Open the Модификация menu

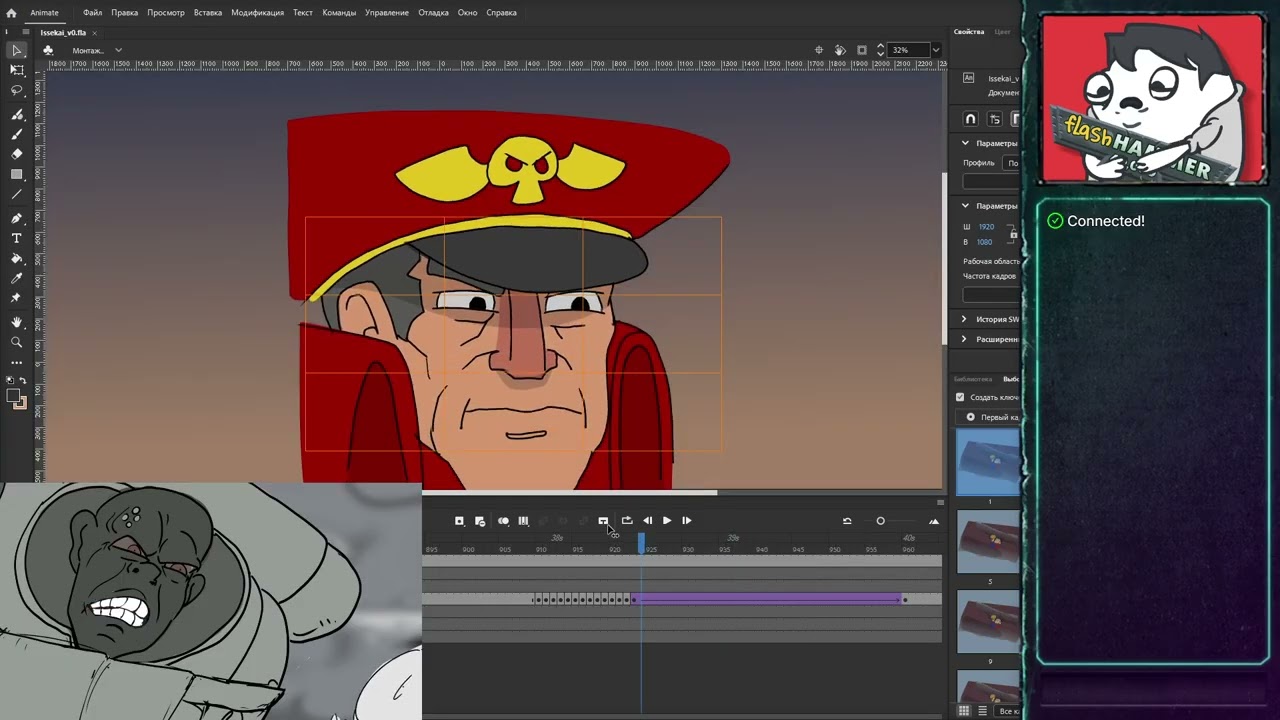pyautogui.click(x=257, y=13)
